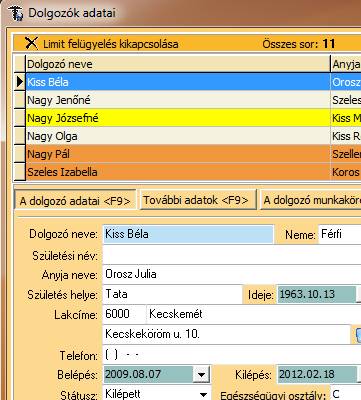Viewport: 361px width, 400px height.
Task: Click the Limit felügyelés kikapcsolása label
Action: (x=111, y=44)
